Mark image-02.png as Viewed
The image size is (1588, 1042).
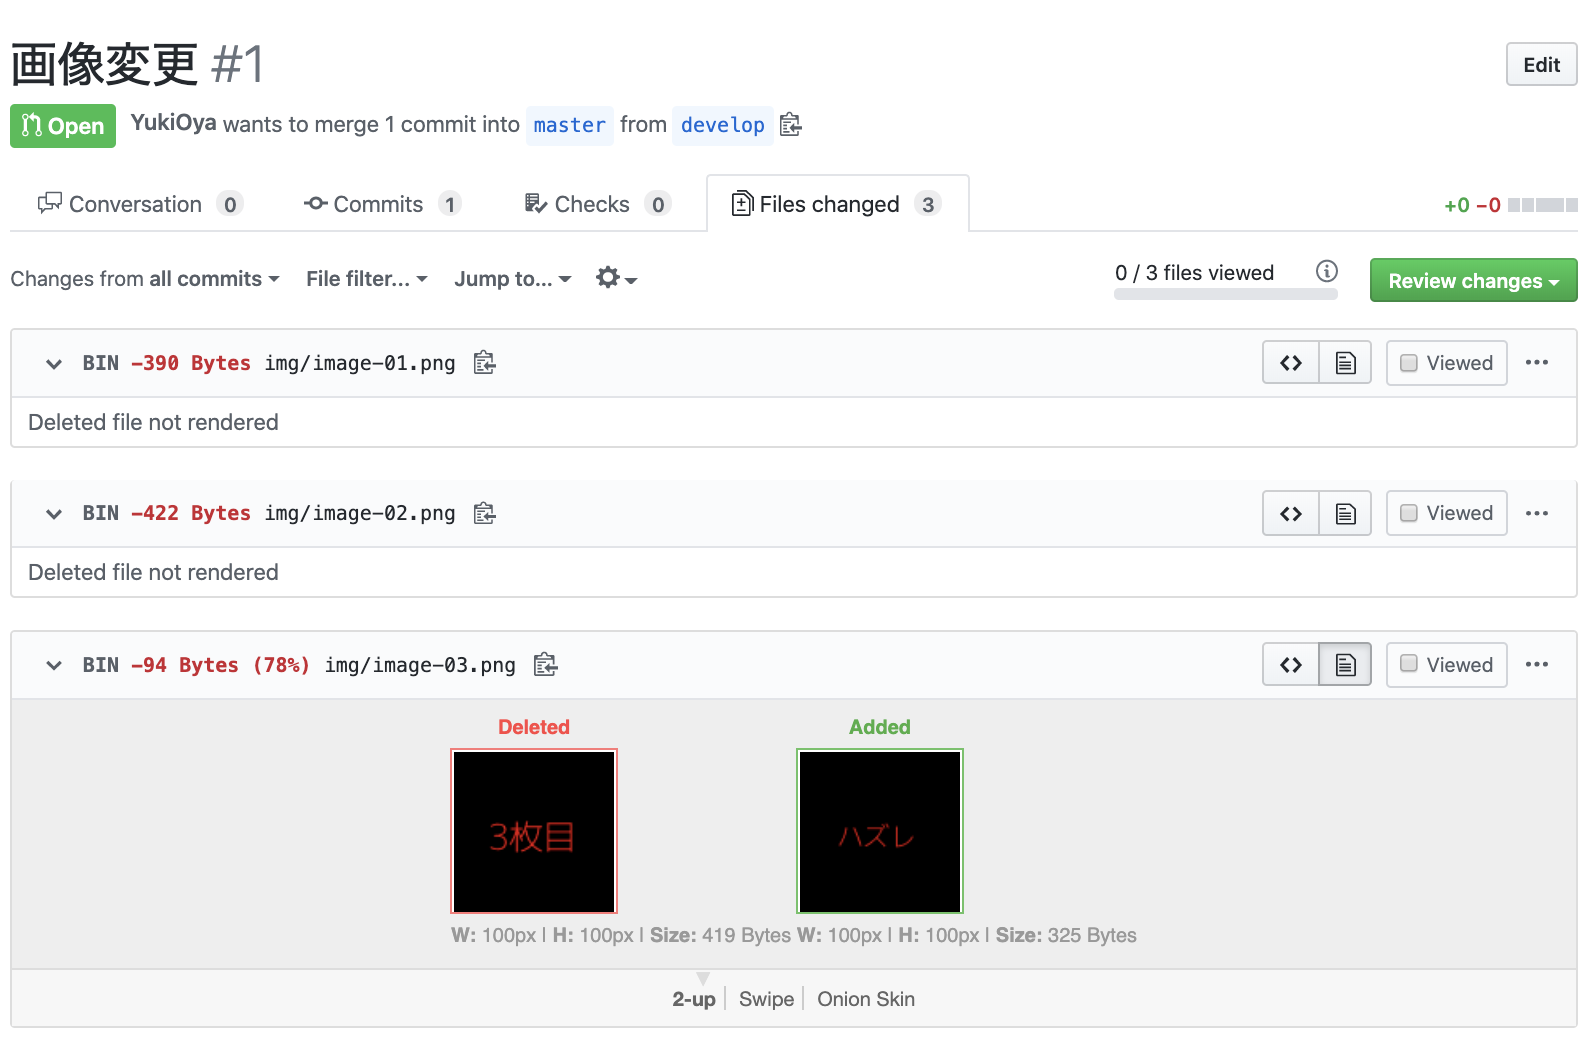tap(1447, 513)
